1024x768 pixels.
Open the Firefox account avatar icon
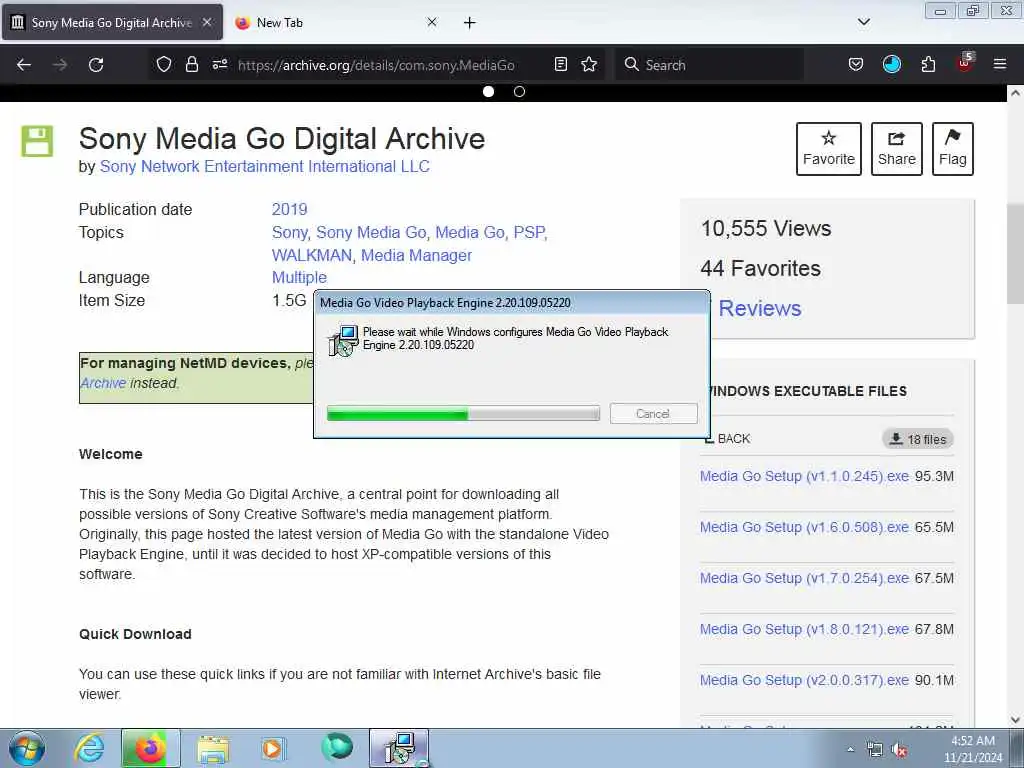click(891, 64)
